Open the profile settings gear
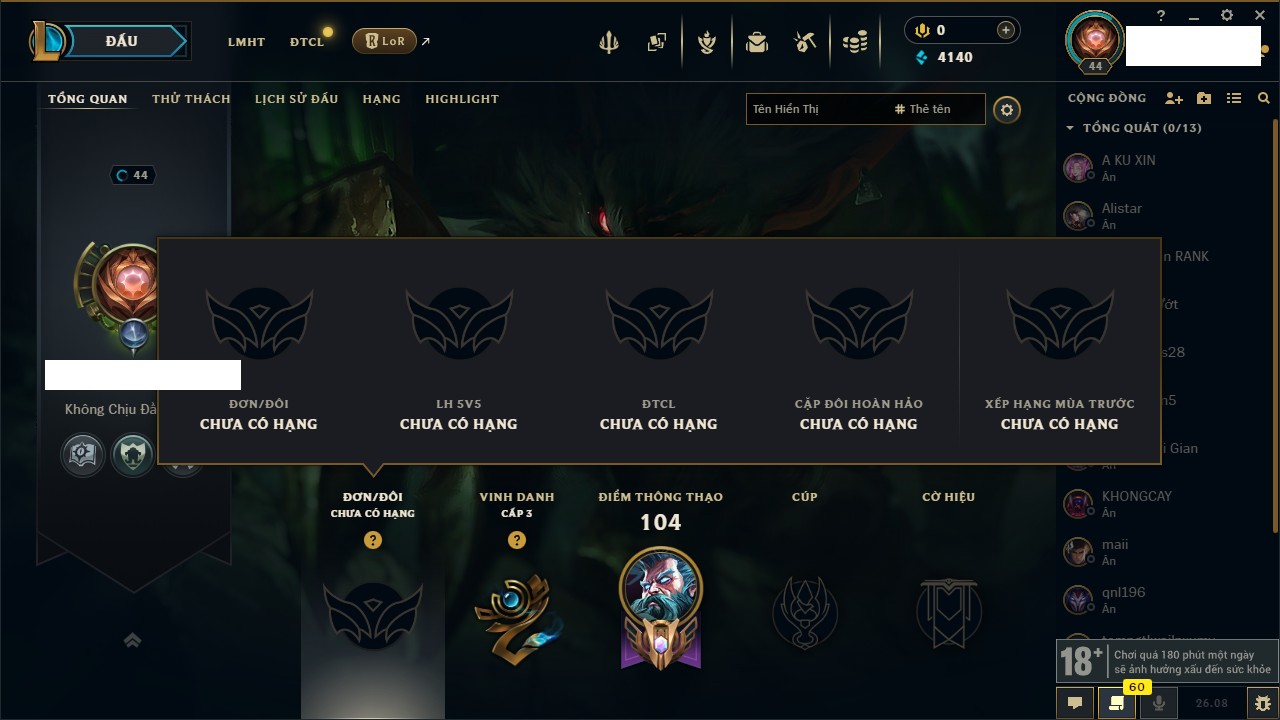The height and width of the screenshot is (720, 1280). [1007, 109]
